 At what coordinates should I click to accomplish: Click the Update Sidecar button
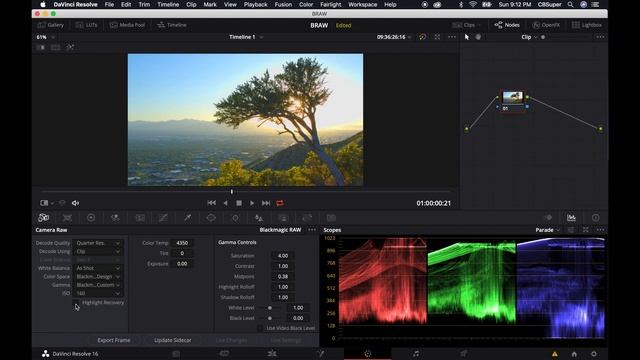173,340
